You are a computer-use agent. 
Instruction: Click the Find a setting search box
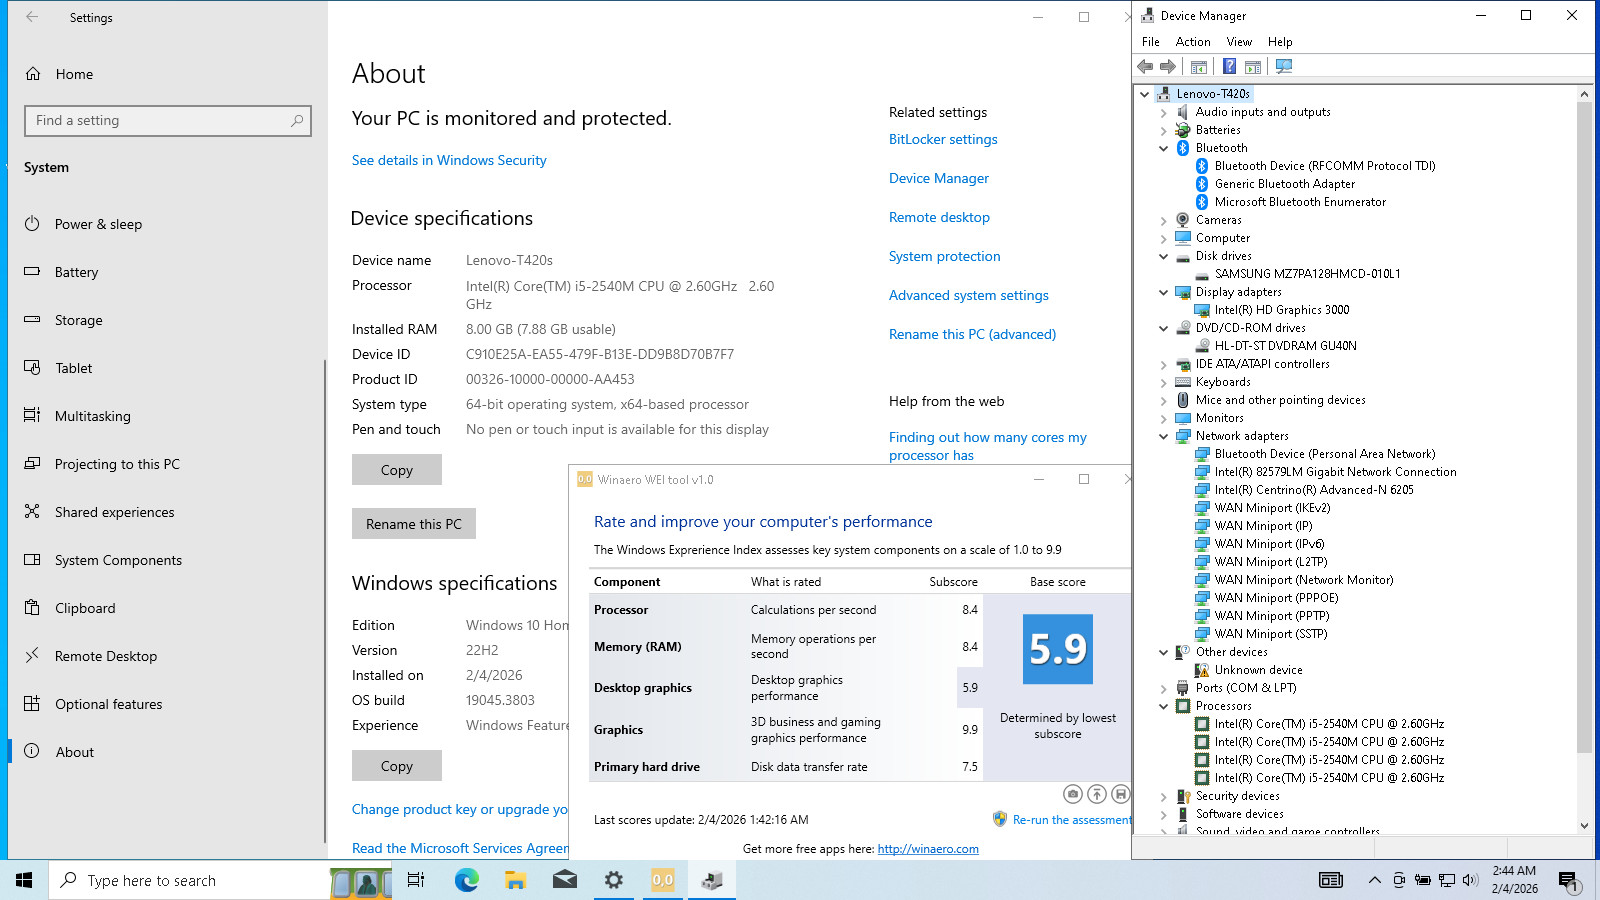tap(168, 121)
